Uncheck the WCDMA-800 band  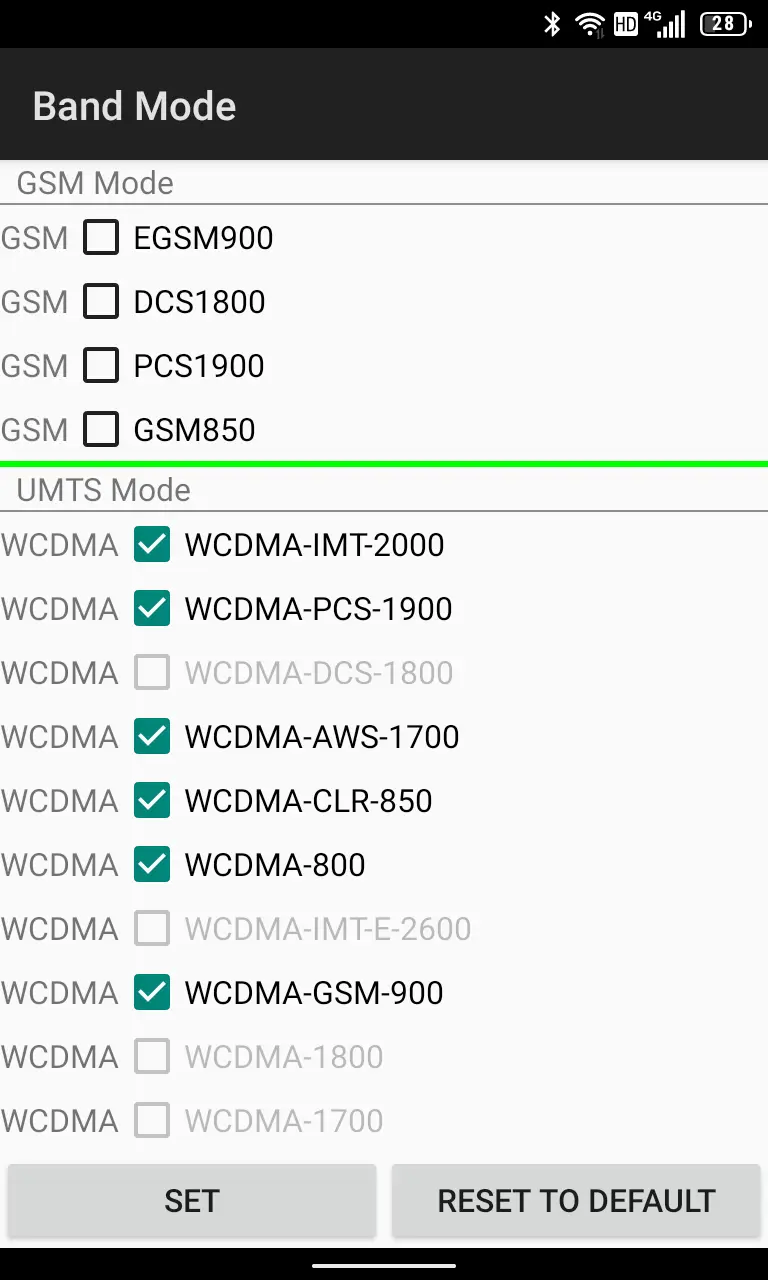pyautogui.click(x=152, y=865)
